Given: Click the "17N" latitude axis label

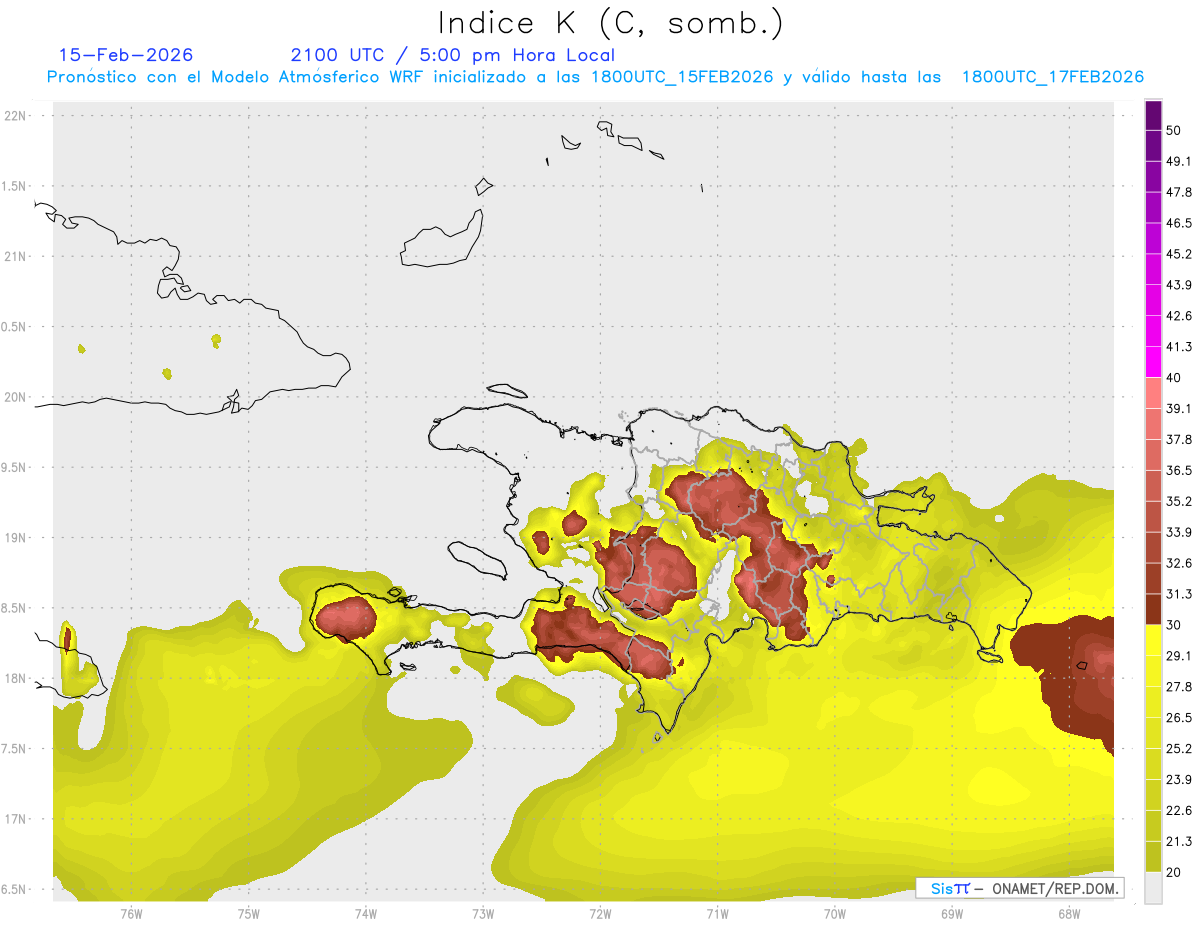Looking at the screenshot, I should pos(17,819).
